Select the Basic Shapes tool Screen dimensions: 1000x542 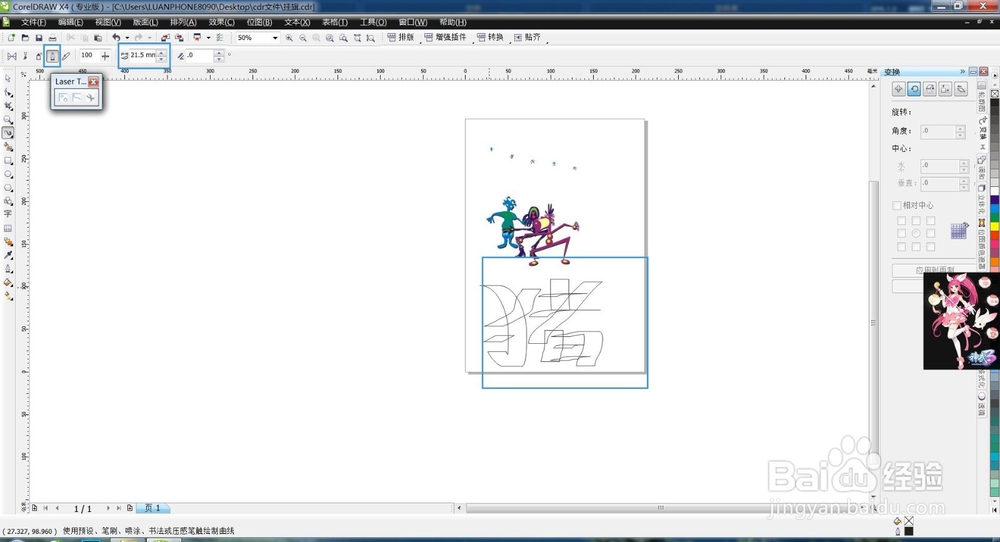point(8,201)
